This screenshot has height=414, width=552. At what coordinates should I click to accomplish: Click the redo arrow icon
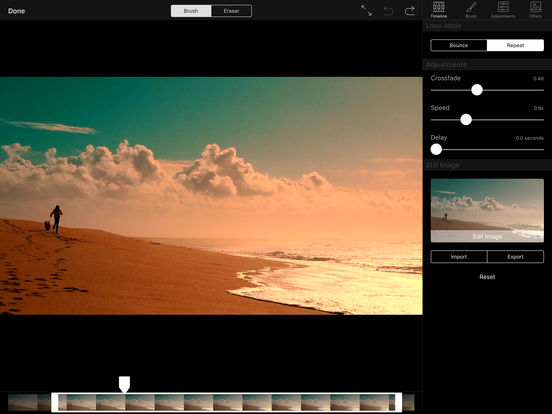pos(409,11)
